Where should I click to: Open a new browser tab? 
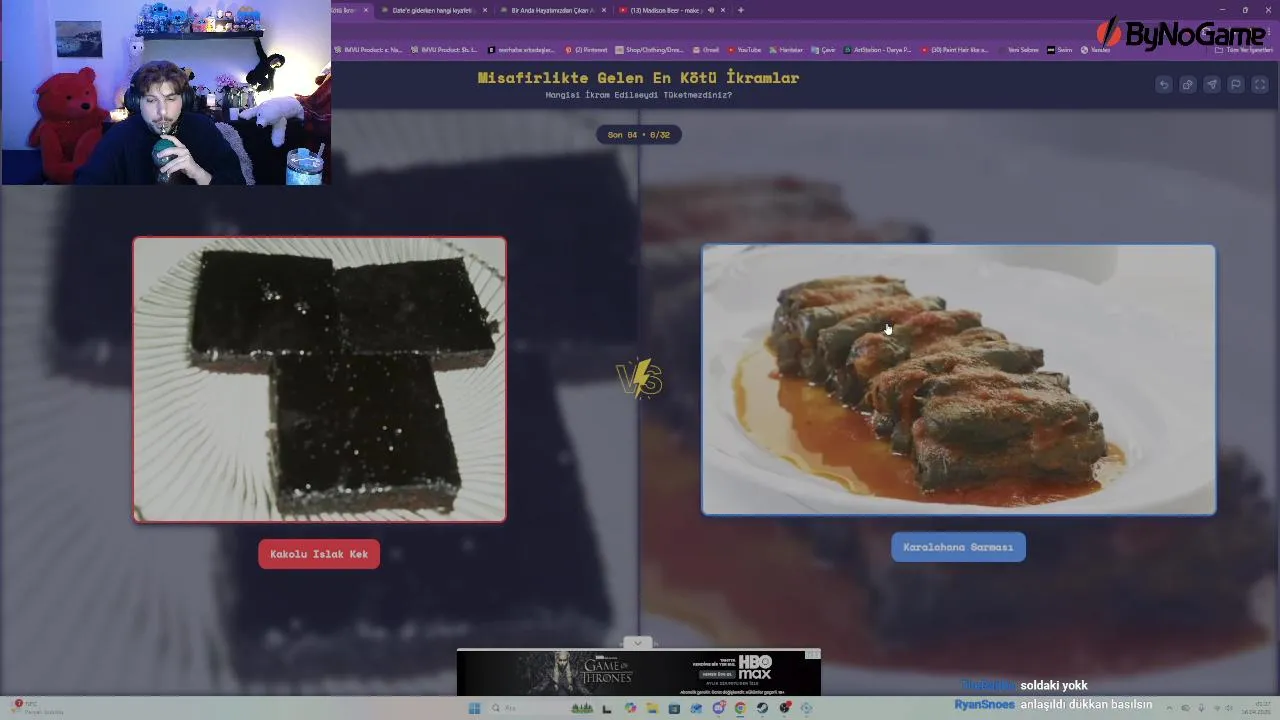pos(741,10)
